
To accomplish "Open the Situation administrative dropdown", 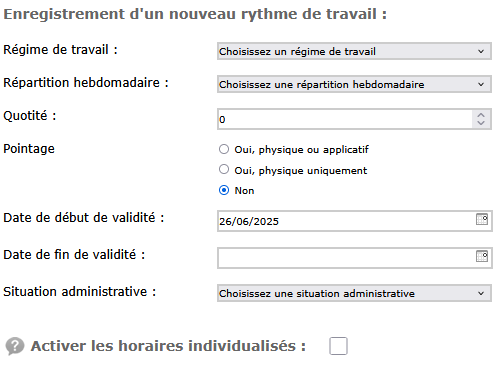I will coord(354,293).
